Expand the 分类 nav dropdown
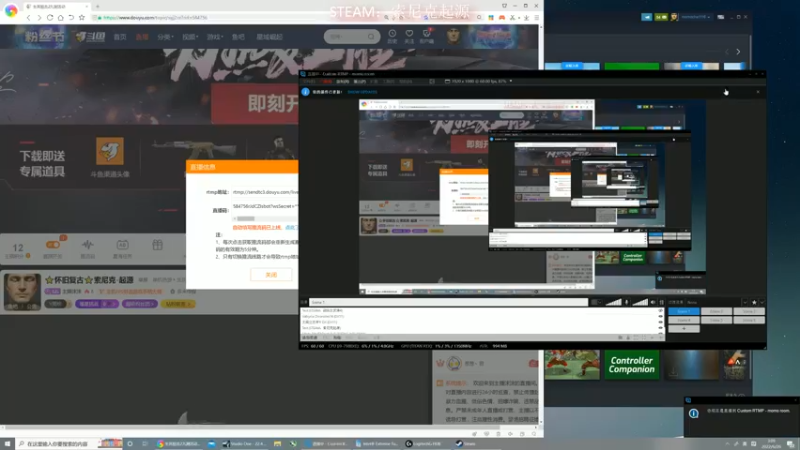 [x=165, y=37]
